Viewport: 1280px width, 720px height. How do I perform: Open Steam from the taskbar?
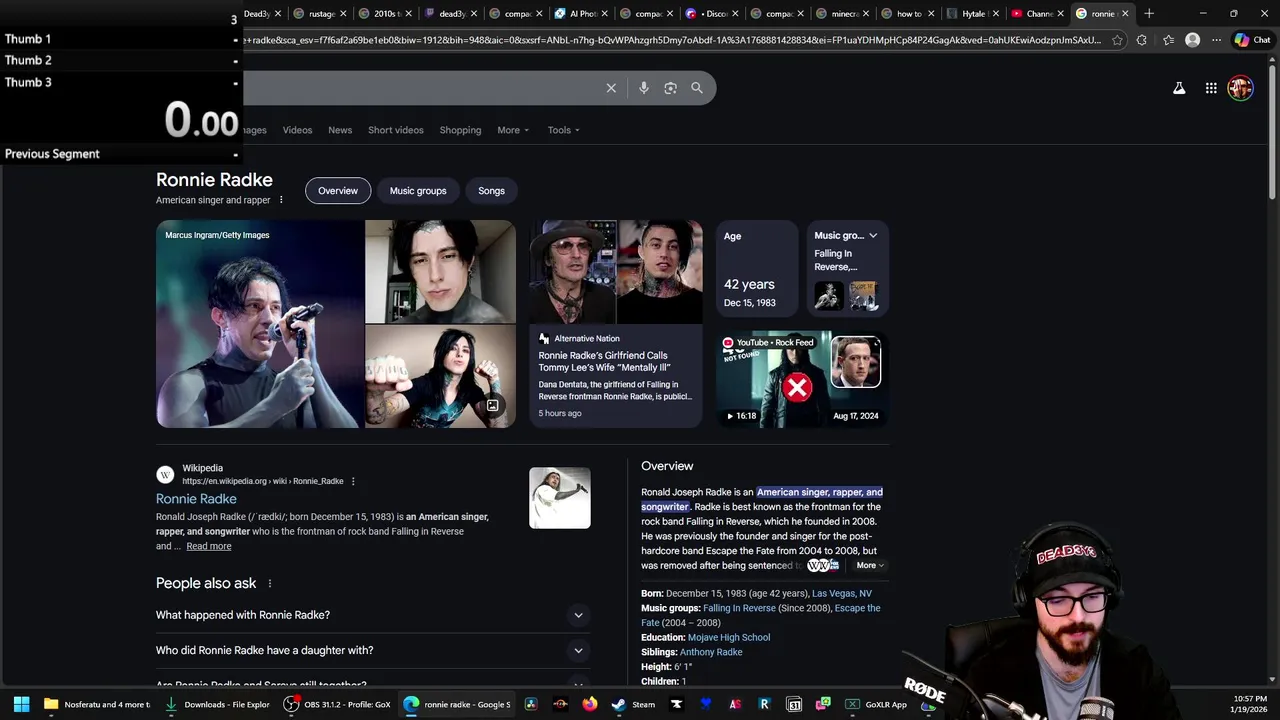[x=633, y=704]
